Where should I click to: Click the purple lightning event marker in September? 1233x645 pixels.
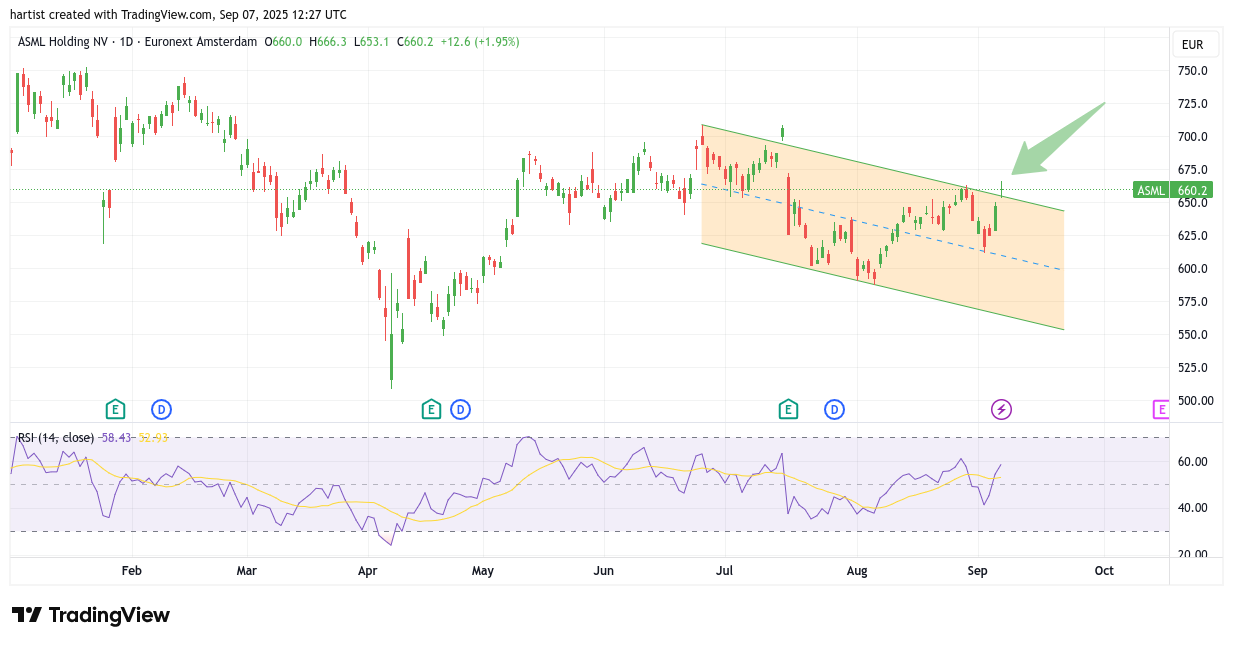[x=1001, y=409]
